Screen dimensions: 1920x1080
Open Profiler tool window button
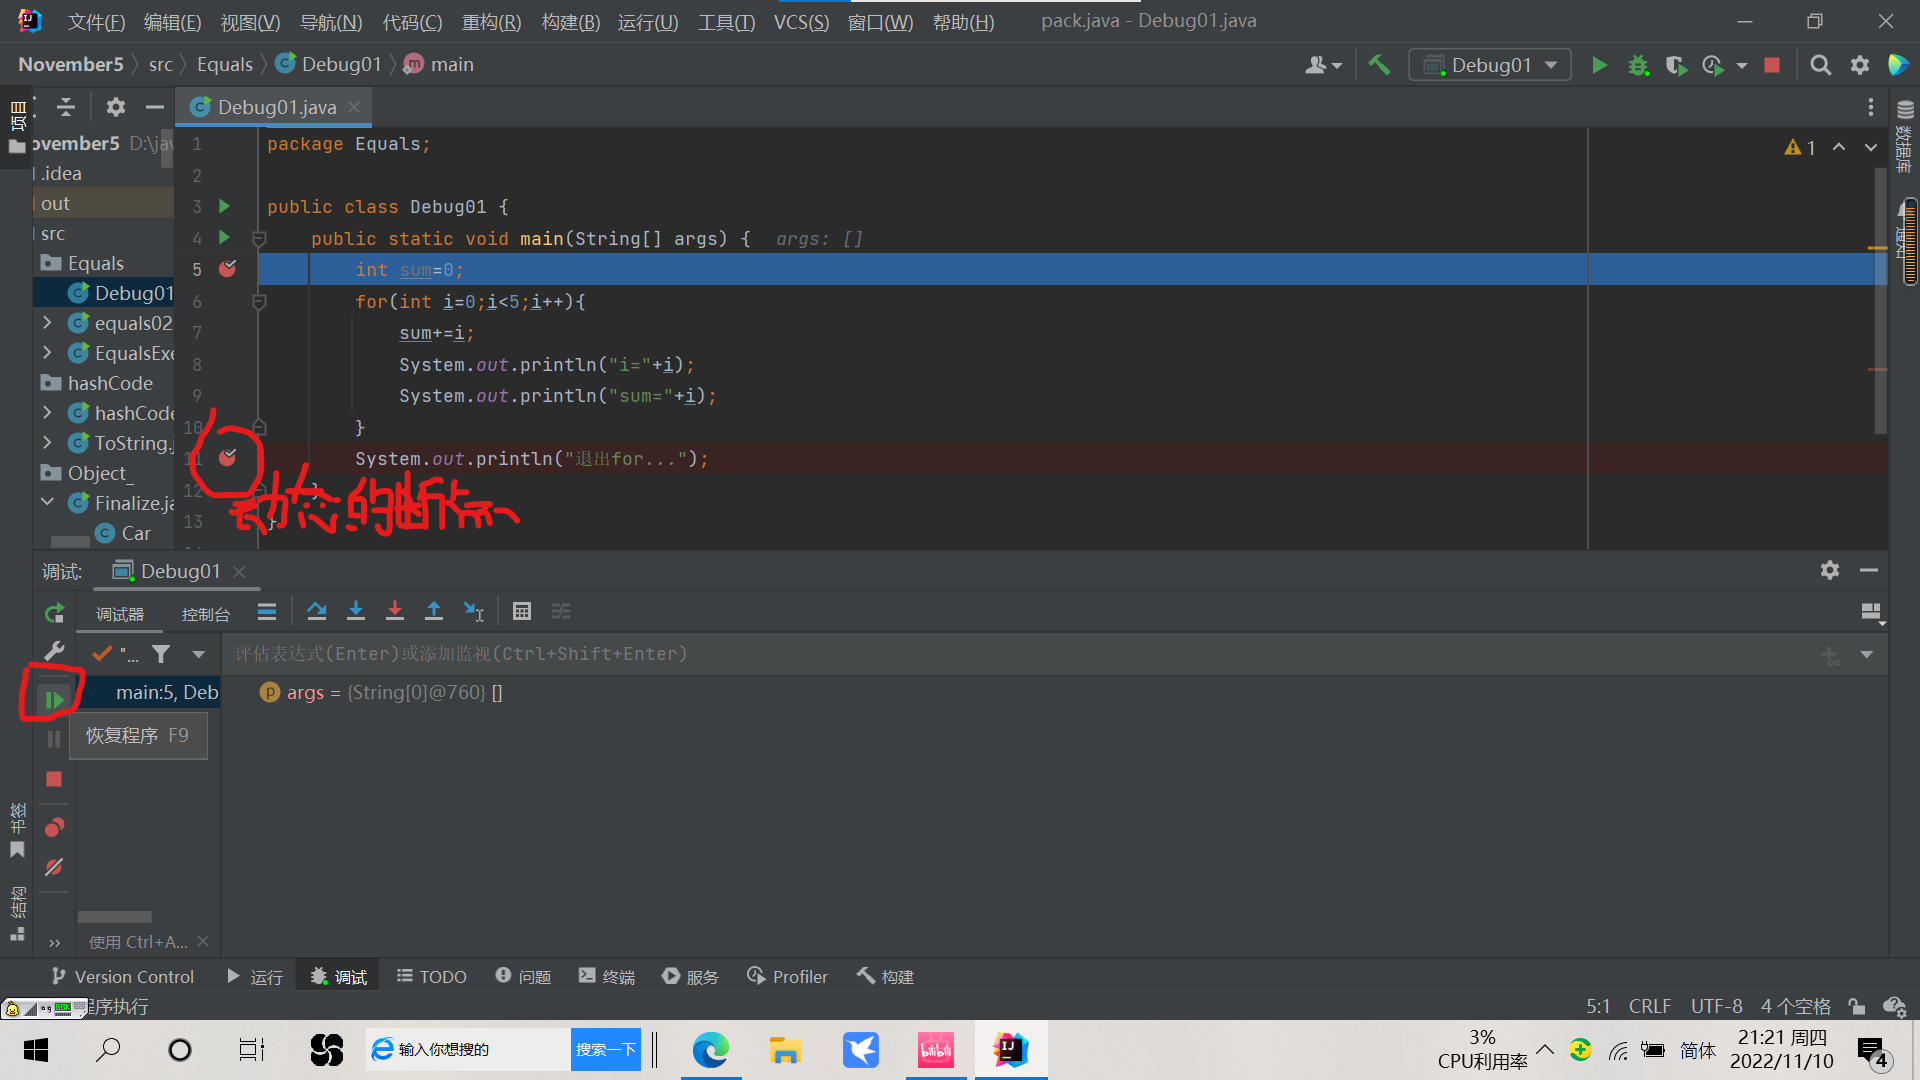788,976
